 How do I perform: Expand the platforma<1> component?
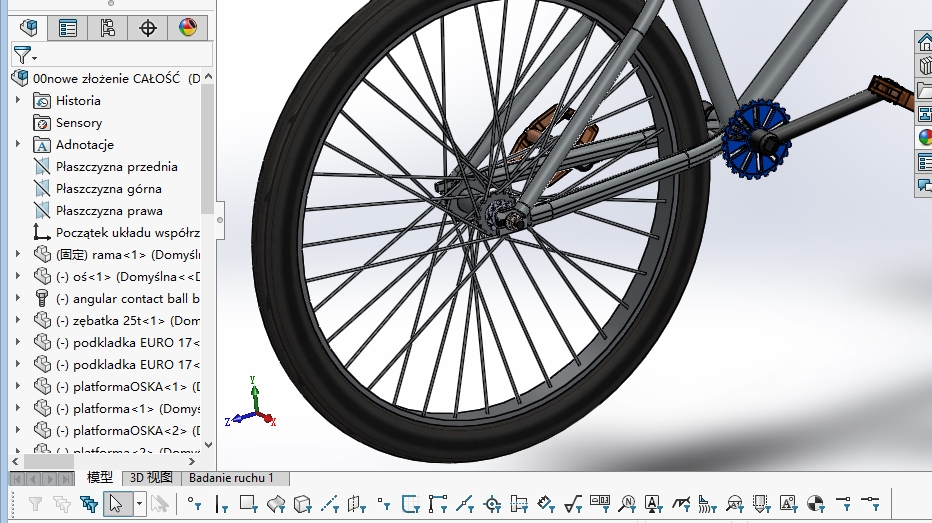coord(18,408)
